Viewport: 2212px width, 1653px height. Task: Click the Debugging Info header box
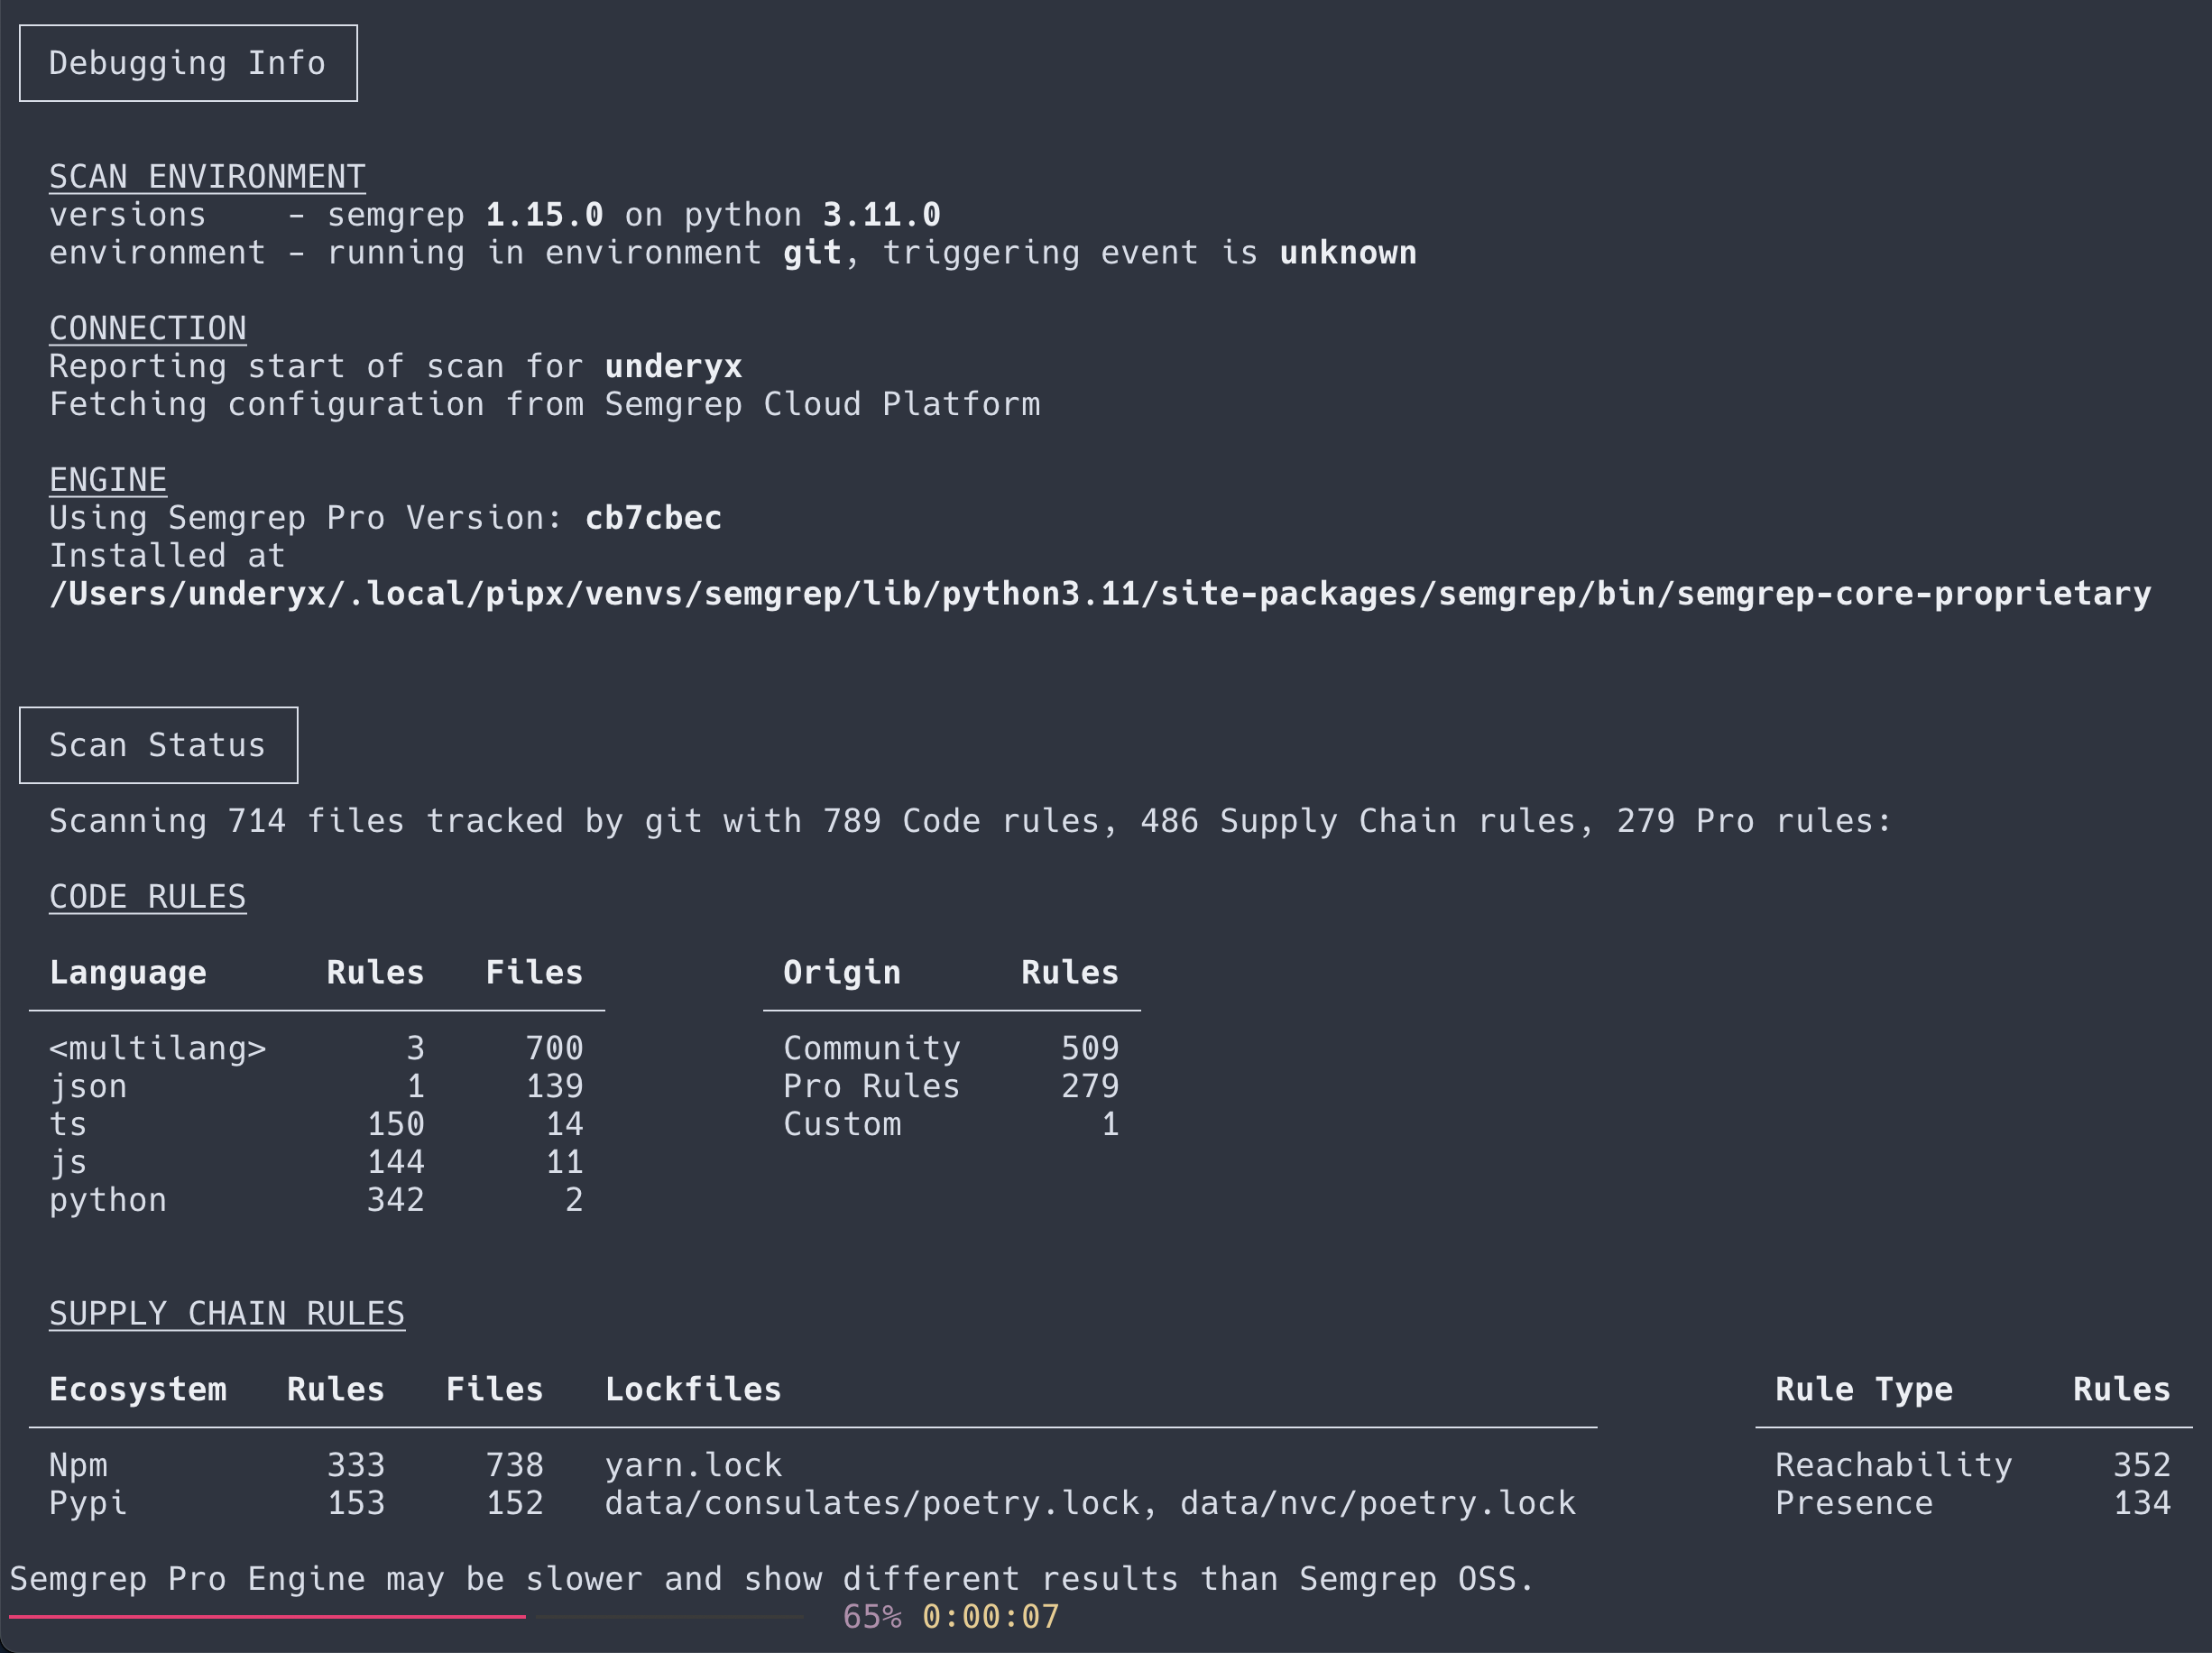coord(187,63)
